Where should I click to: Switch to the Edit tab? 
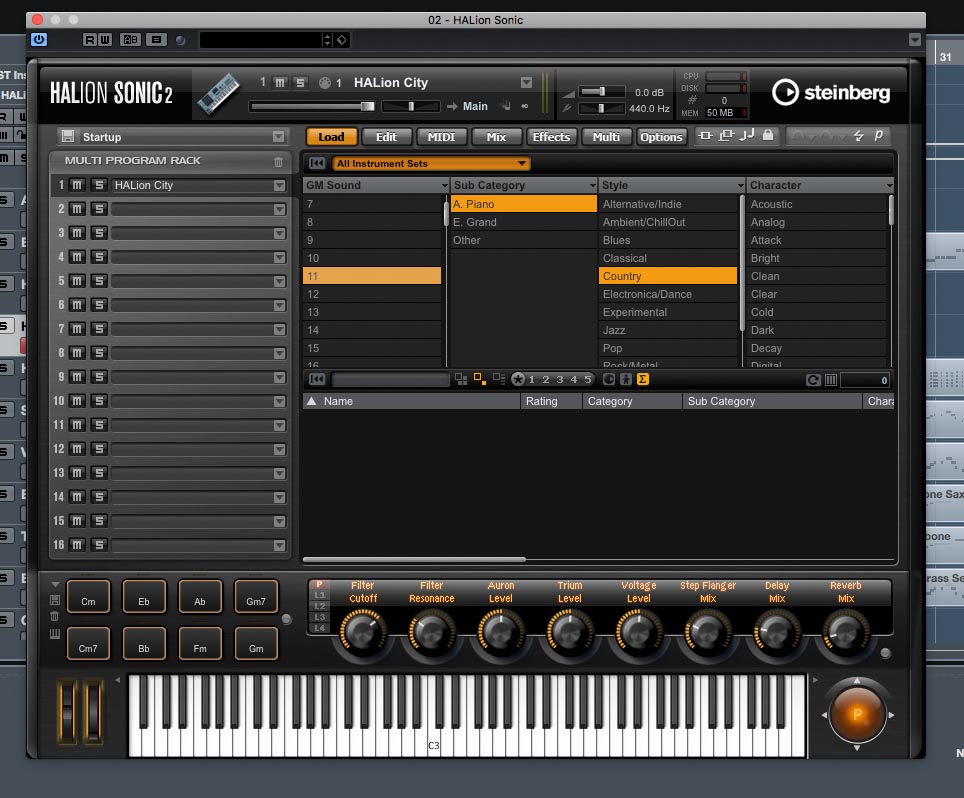(x=386, y=136)
